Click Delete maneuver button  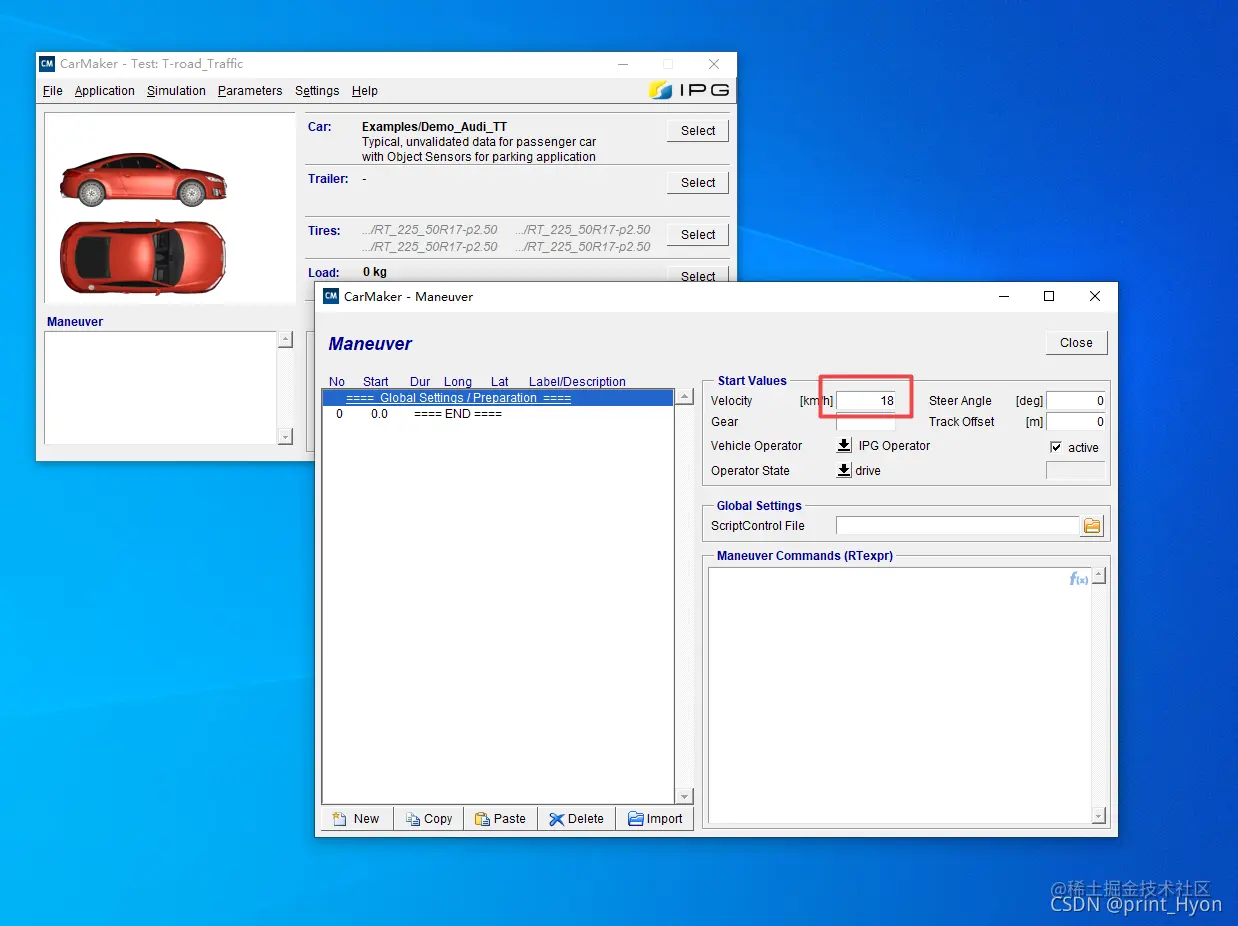[577, 818]
